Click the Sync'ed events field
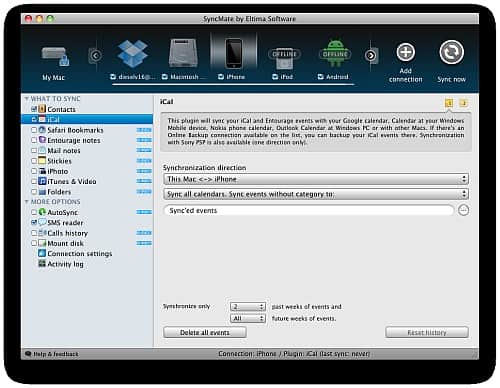This screenshot has height=388, width=500. (309, 211)
